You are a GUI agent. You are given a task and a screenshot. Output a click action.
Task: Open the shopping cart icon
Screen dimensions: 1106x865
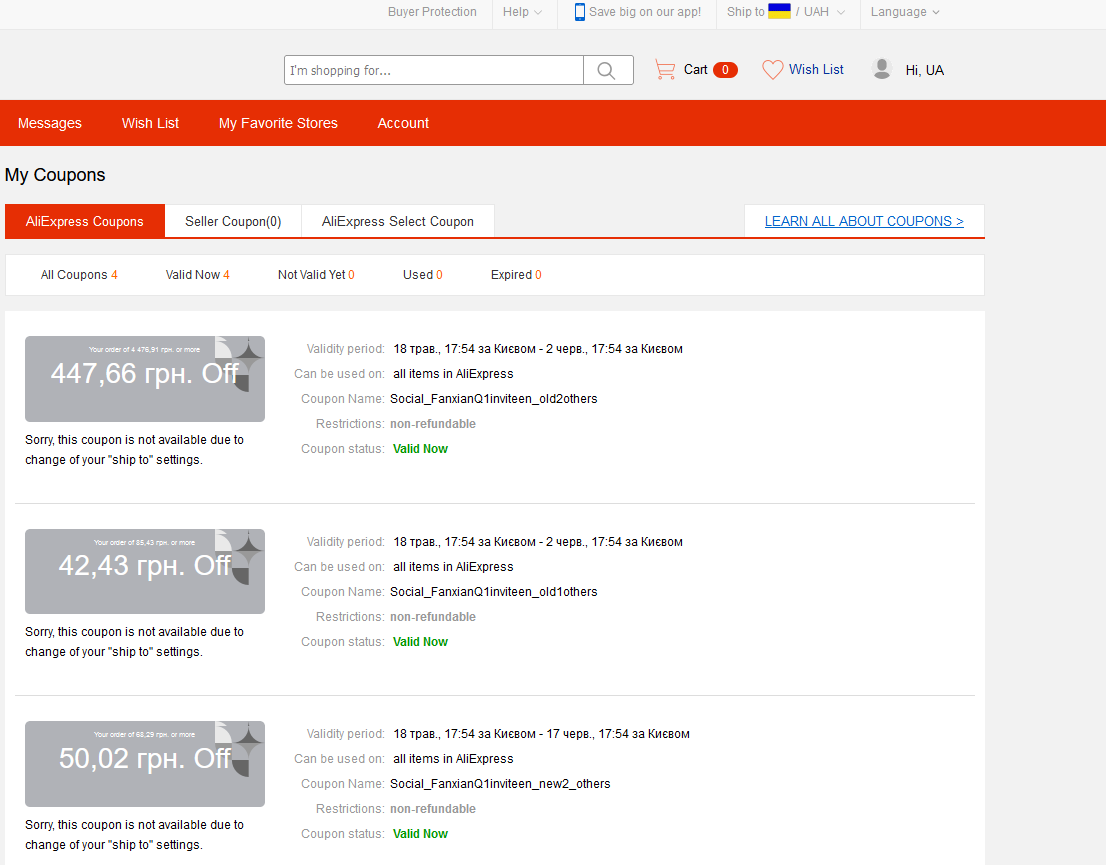click(664, 69)
